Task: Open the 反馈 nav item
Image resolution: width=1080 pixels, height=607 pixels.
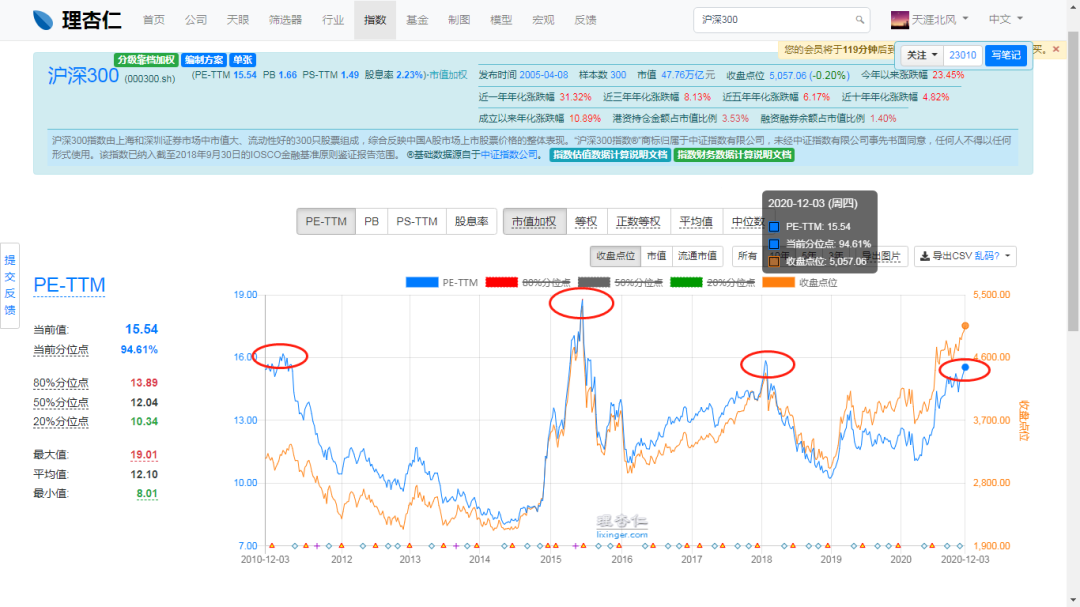Action: click(x=585, y=20)
